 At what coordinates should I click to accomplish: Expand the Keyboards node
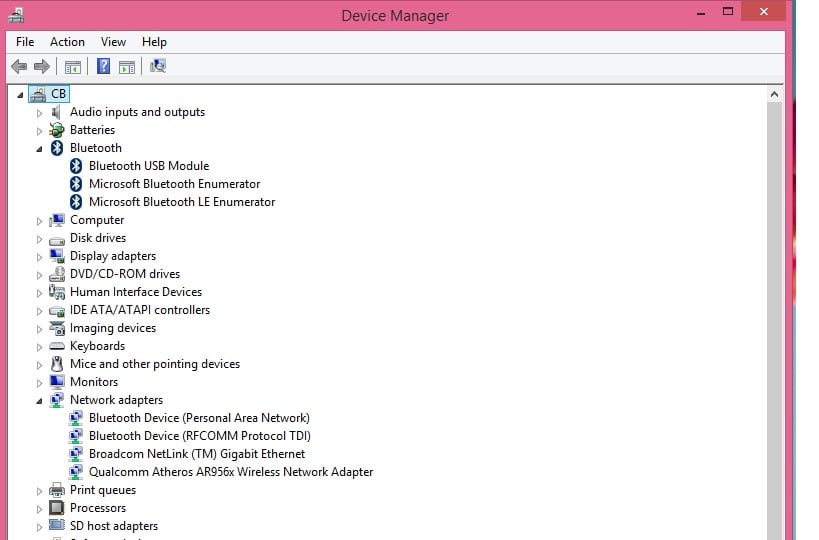point(39,347)
